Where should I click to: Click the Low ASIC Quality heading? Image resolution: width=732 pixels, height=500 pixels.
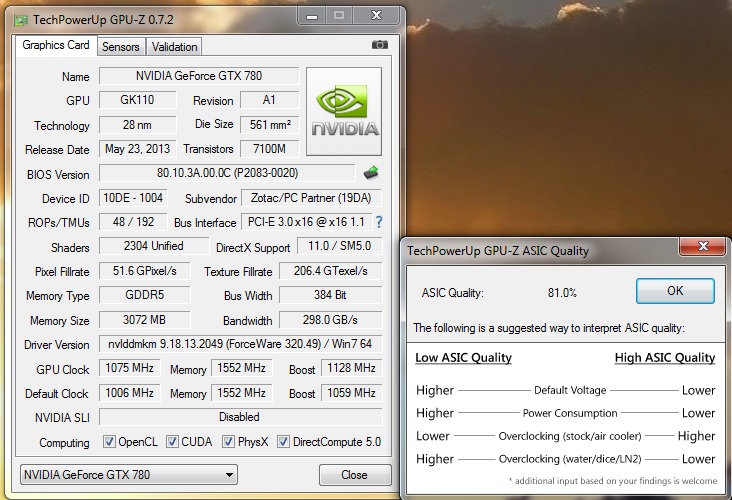[x=464, y=358]
